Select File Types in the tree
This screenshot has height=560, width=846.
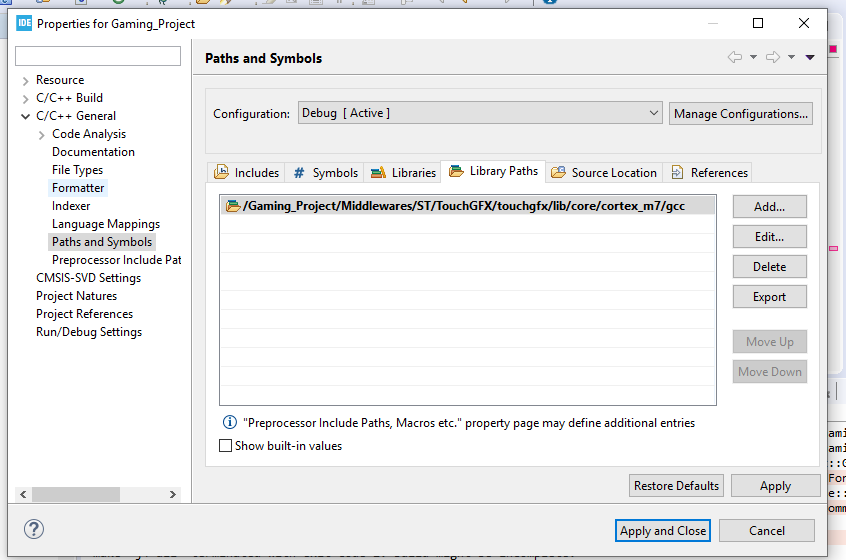click(77, 170)
